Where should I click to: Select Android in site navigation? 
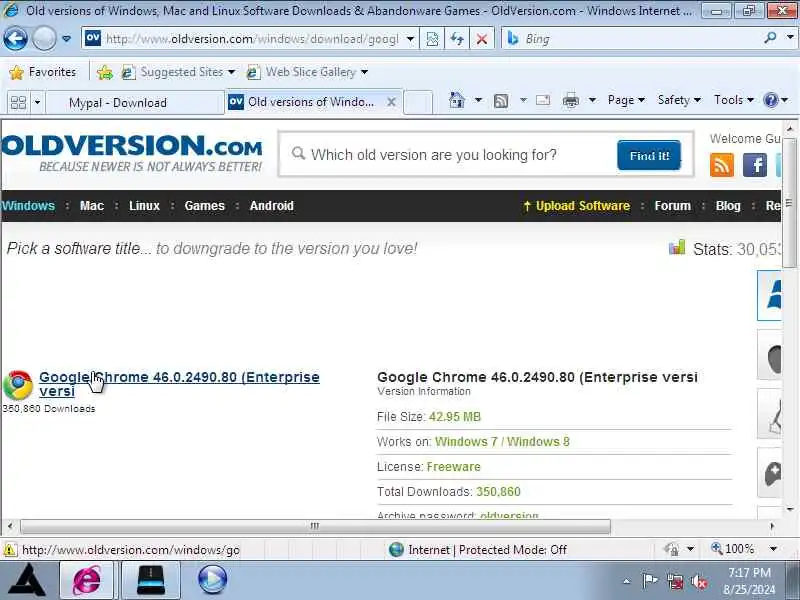271,206
